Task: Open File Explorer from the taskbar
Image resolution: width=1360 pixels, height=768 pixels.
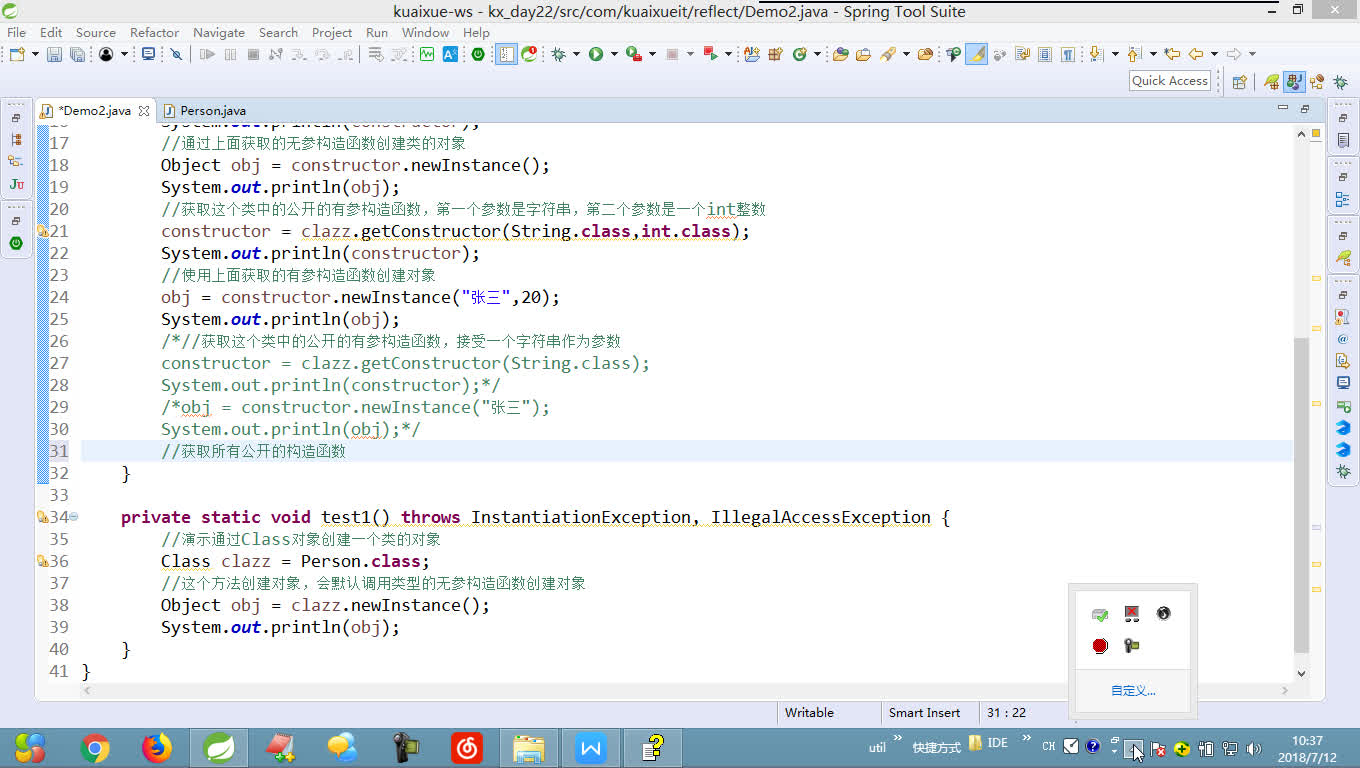Action: [529, 748]
